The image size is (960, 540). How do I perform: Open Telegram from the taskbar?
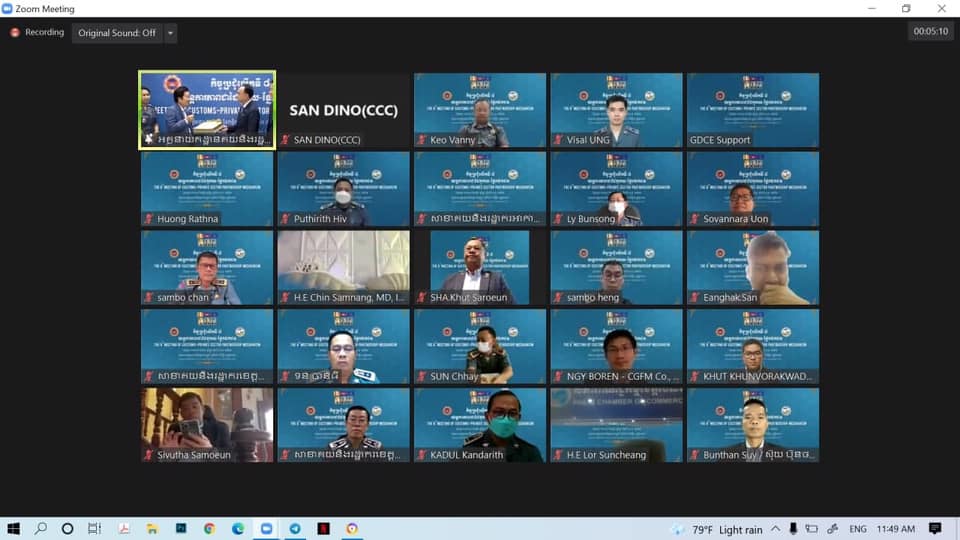[x=295, y=529]
